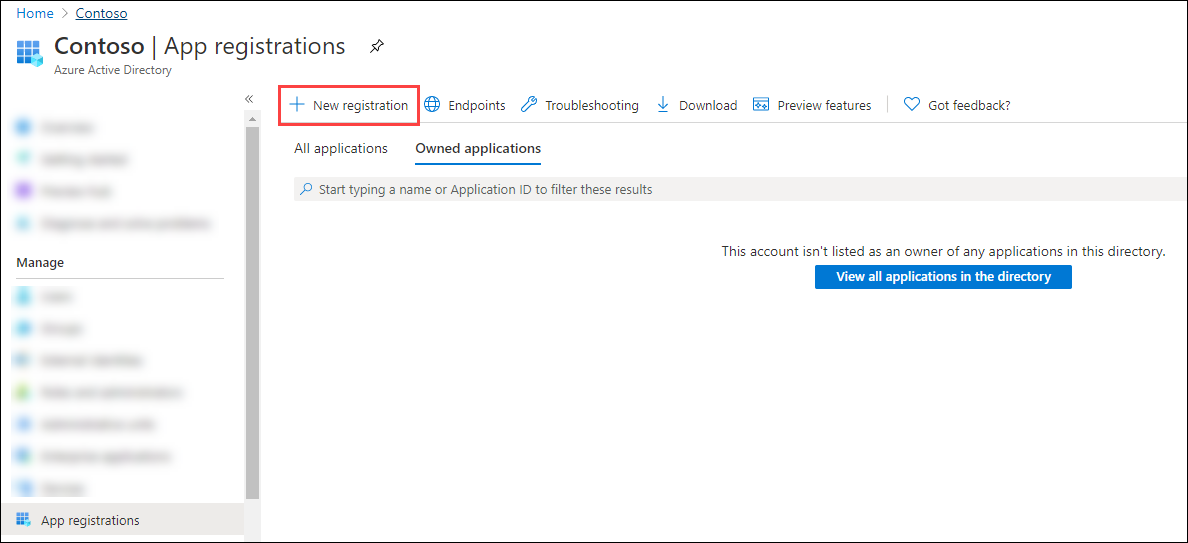The width and height of the screenshot is (1188, 543).
Task: Click the sidebar vertical scrollbar
Action: click(252, 300)
